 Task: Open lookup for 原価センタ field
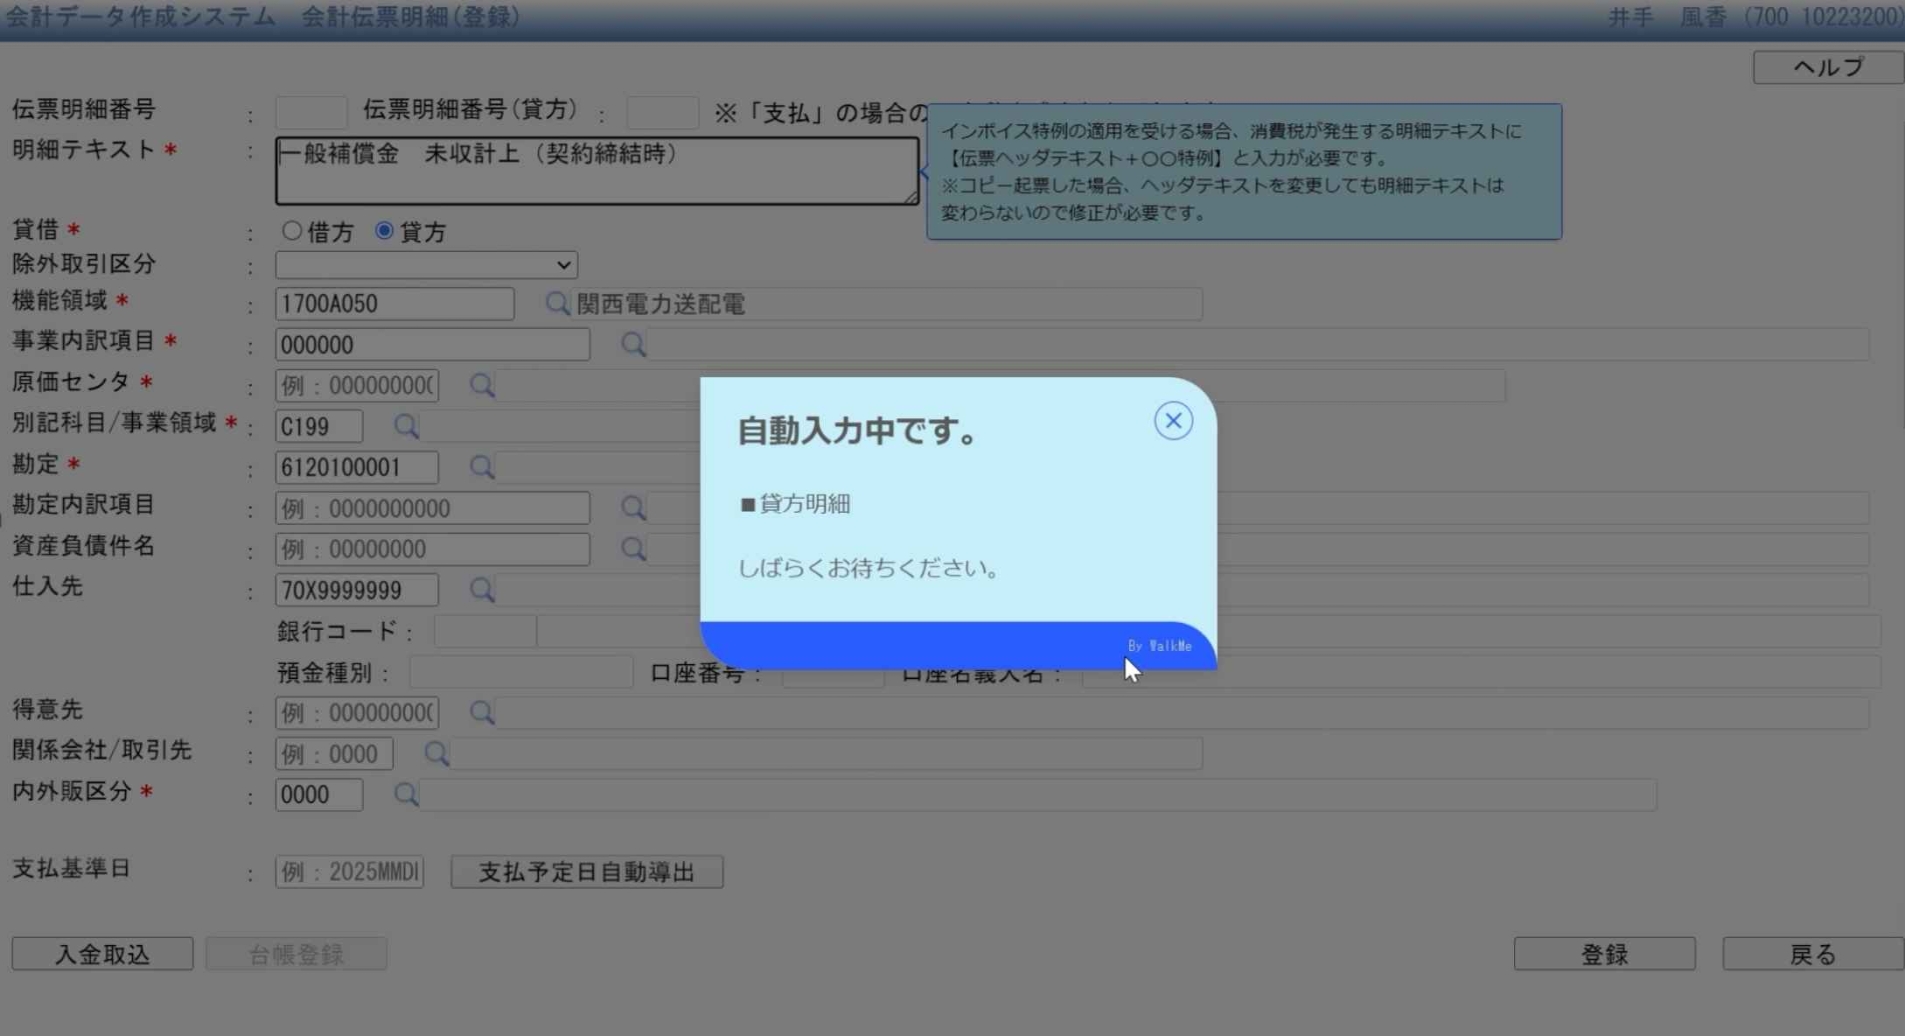481,386
